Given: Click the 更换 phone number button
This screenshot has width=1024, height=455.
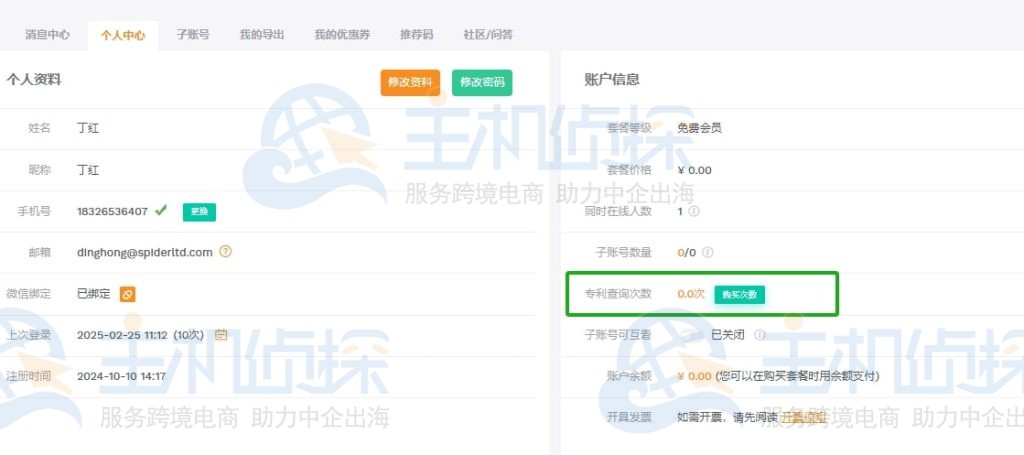Looking at the screenshot, I should 199,212.
